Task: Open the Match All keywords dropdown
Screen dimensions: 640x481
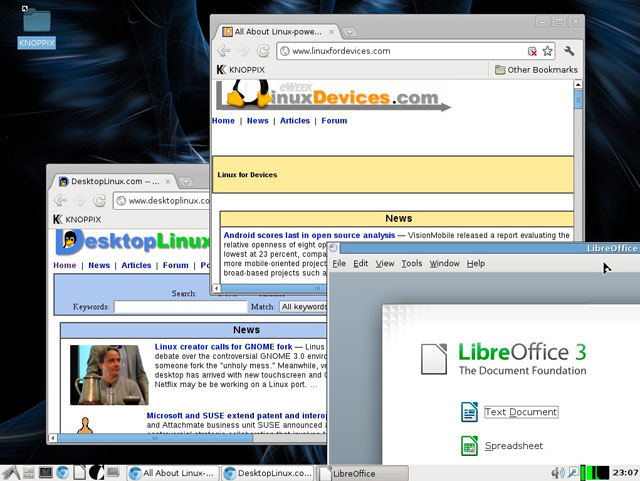Action: tap(303, 307)
